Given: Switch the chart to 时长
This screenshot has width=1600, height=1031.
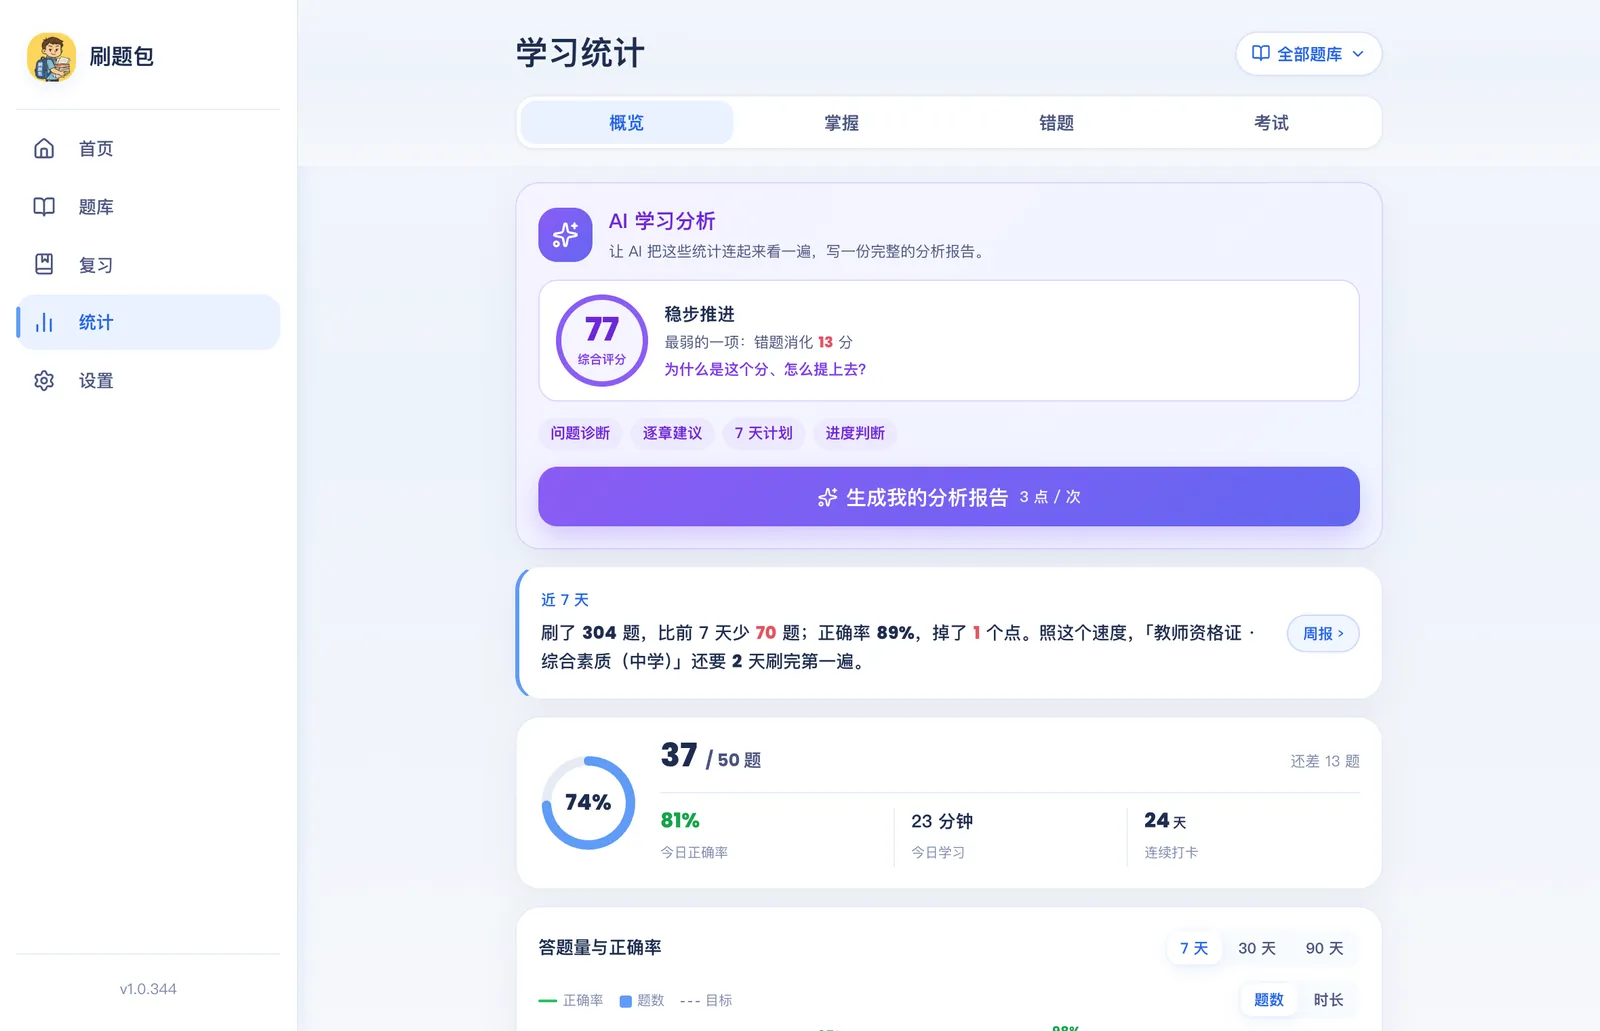Looking at the screenshot, I should [1329, 1000].
